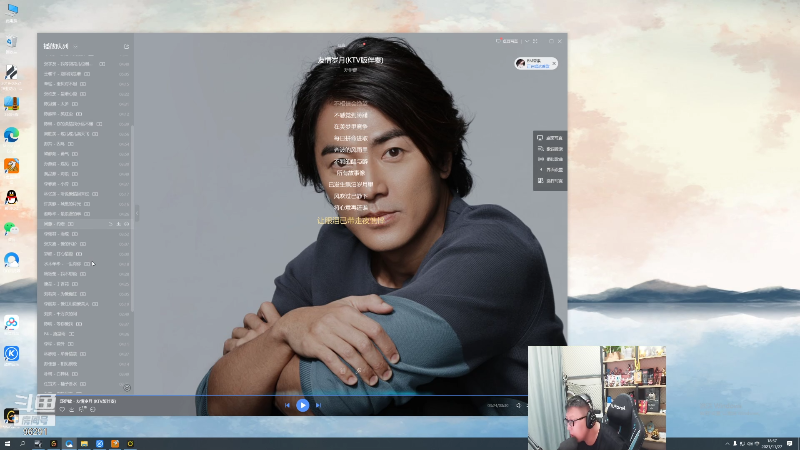Open the This PC desktop icon
The width and height of the screenshot is (800, 450).
(11, 11)
